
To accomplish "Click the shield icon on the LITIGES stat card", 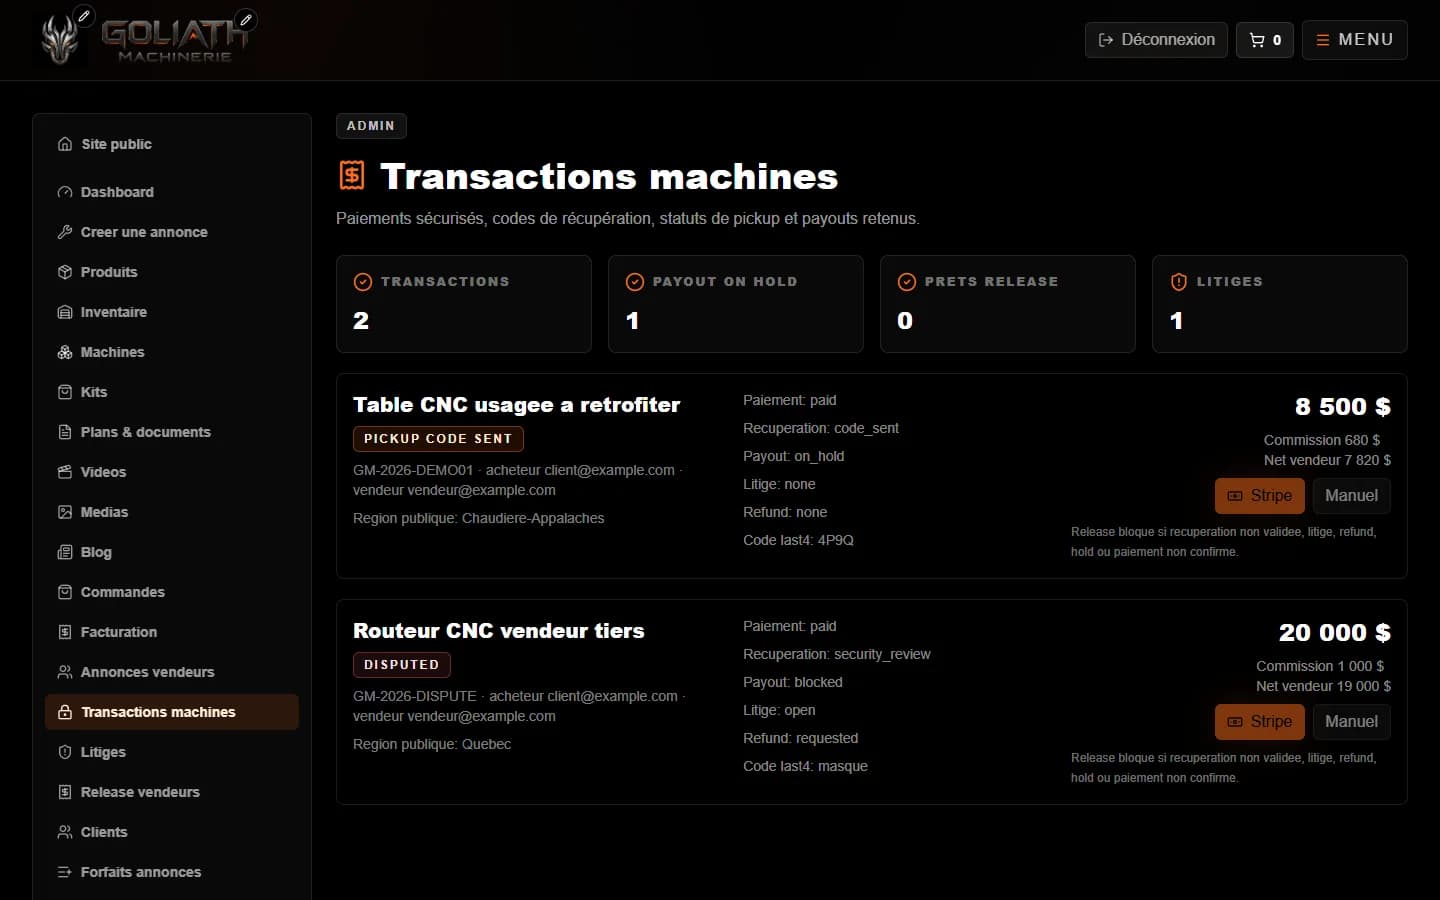I will pos(1179,282).
